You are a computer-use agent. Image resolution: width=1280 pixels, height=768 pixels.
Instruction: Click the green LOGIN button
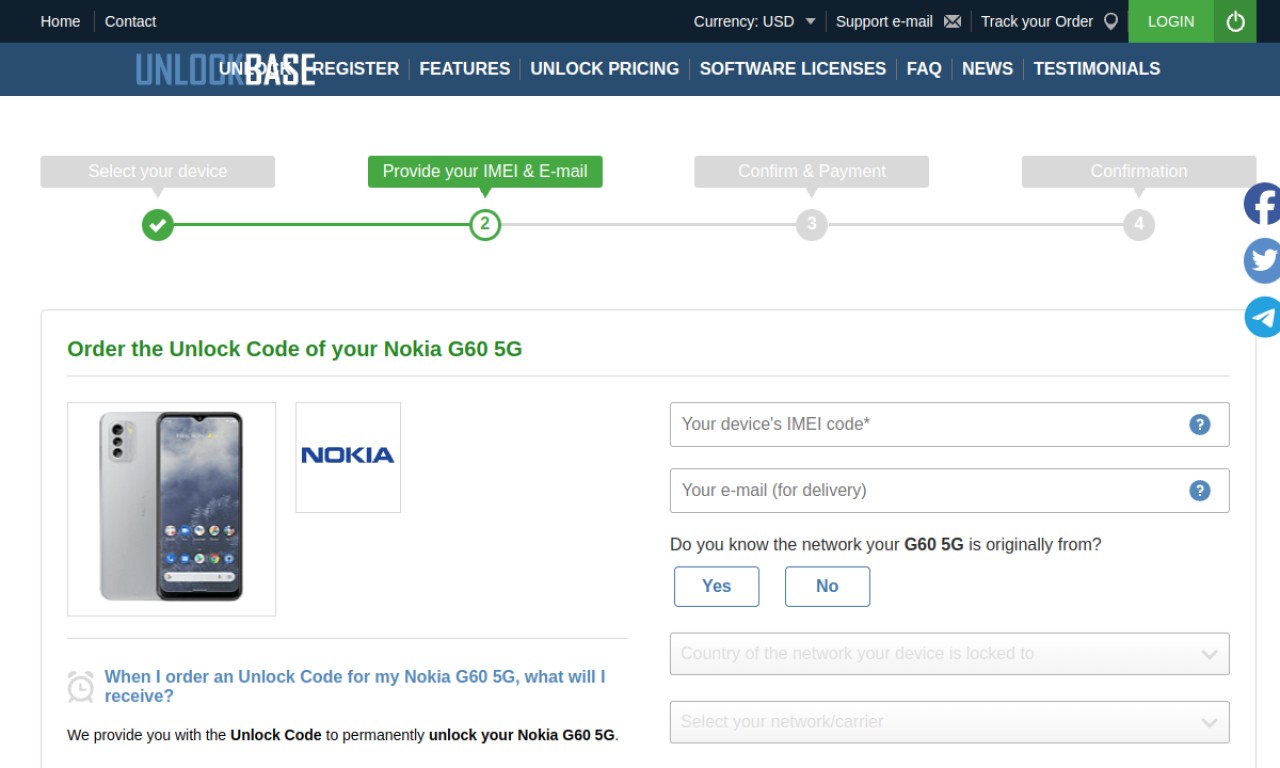coord(1171,21)
